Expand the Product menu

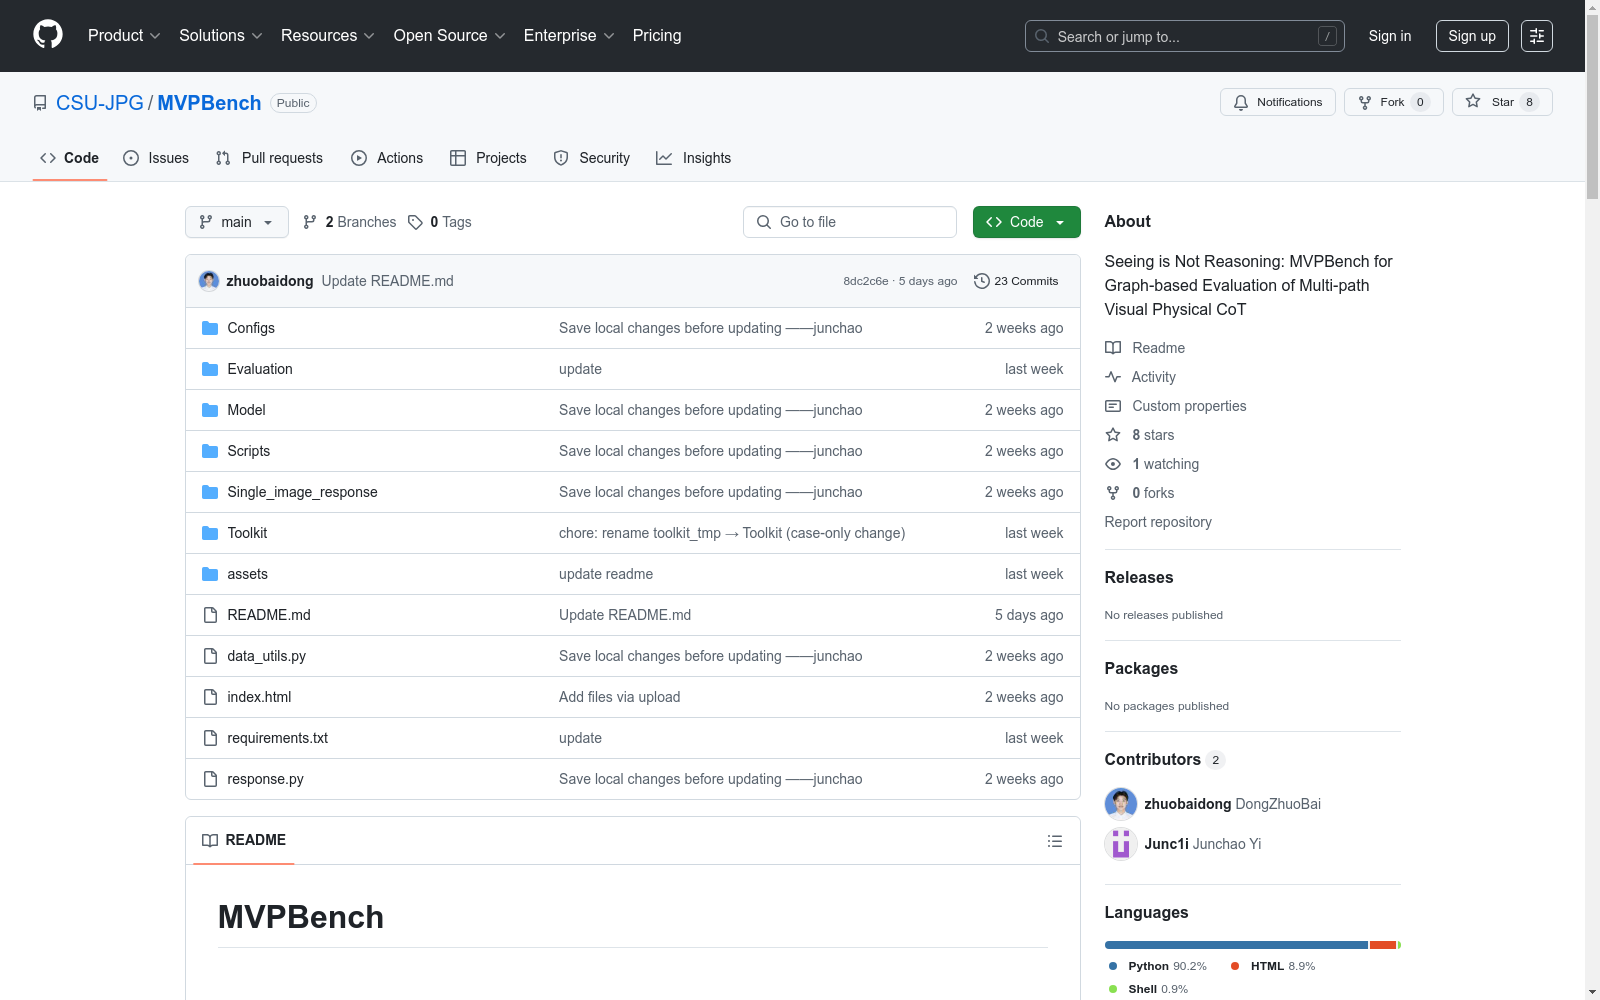click(x=124, y=36)
